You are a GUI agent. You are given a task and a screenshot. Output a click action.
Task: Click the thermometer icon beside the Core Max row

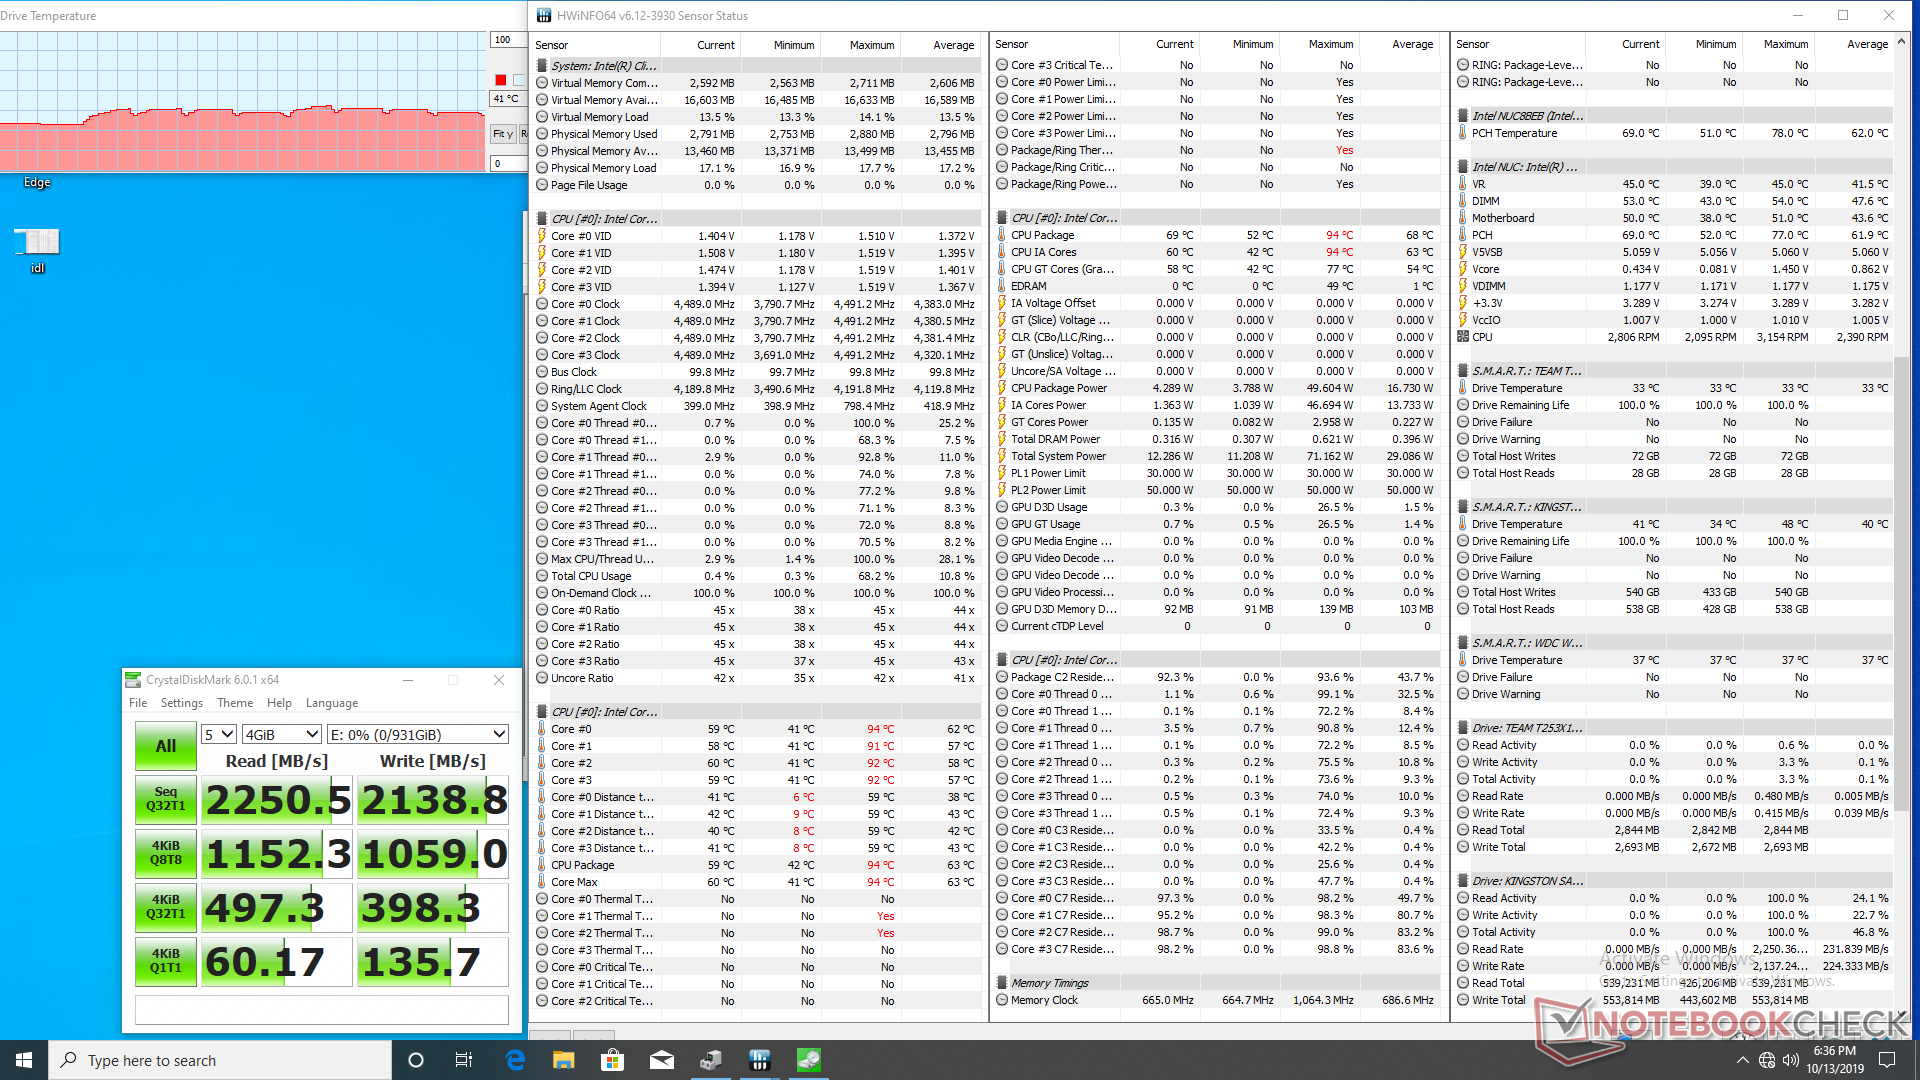[542, 883]
